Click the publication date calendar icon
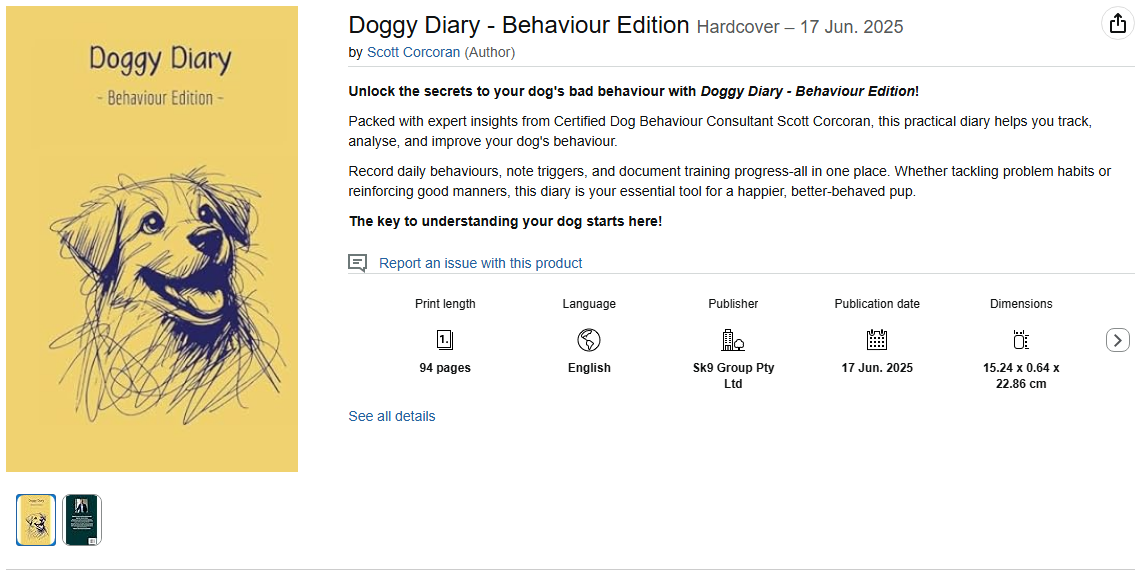 pyautogui.click(x=877, y=340)
